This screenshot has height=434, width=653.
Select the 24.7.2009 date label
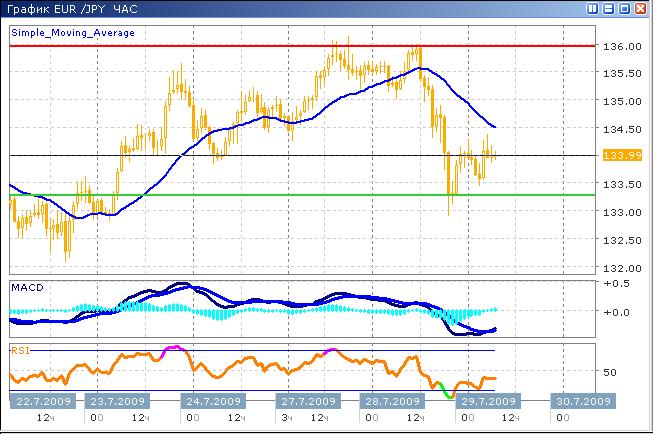click(x=213, y=402)
